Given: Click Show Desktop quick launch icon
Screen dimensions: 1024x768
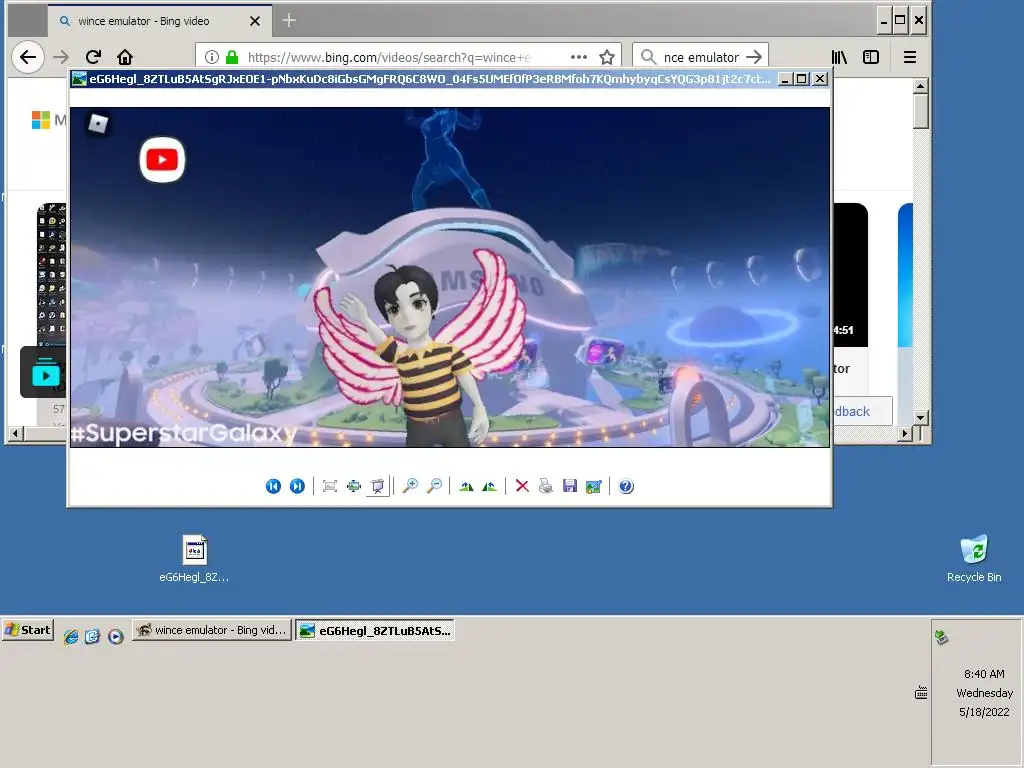Looking at the screenshot, I should pyautogui.click(x=92, y=636).
